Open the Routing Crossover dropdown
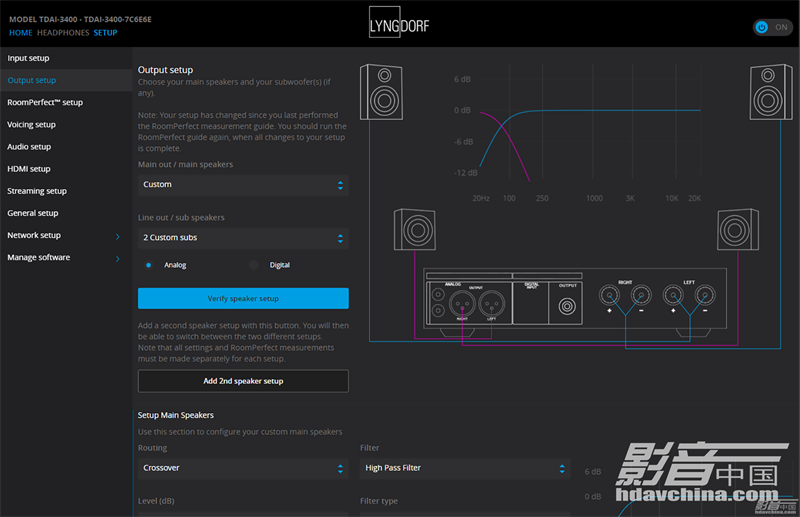 click(x=243, y=469)
